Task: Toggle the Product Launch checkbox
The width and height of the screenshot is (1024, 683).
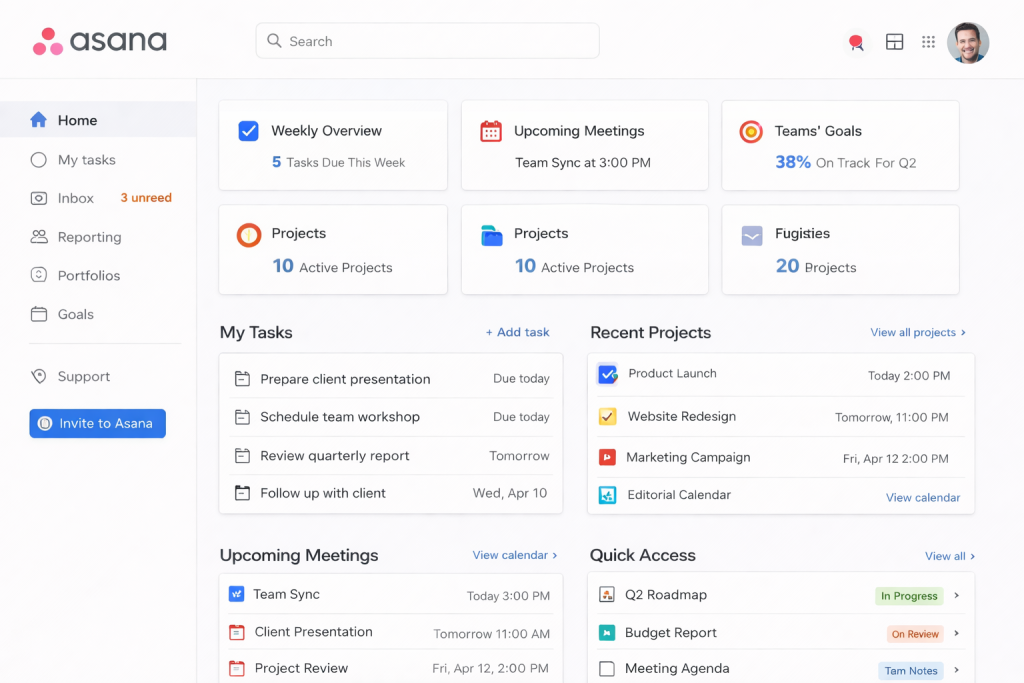Action: [x=607, y=374]
